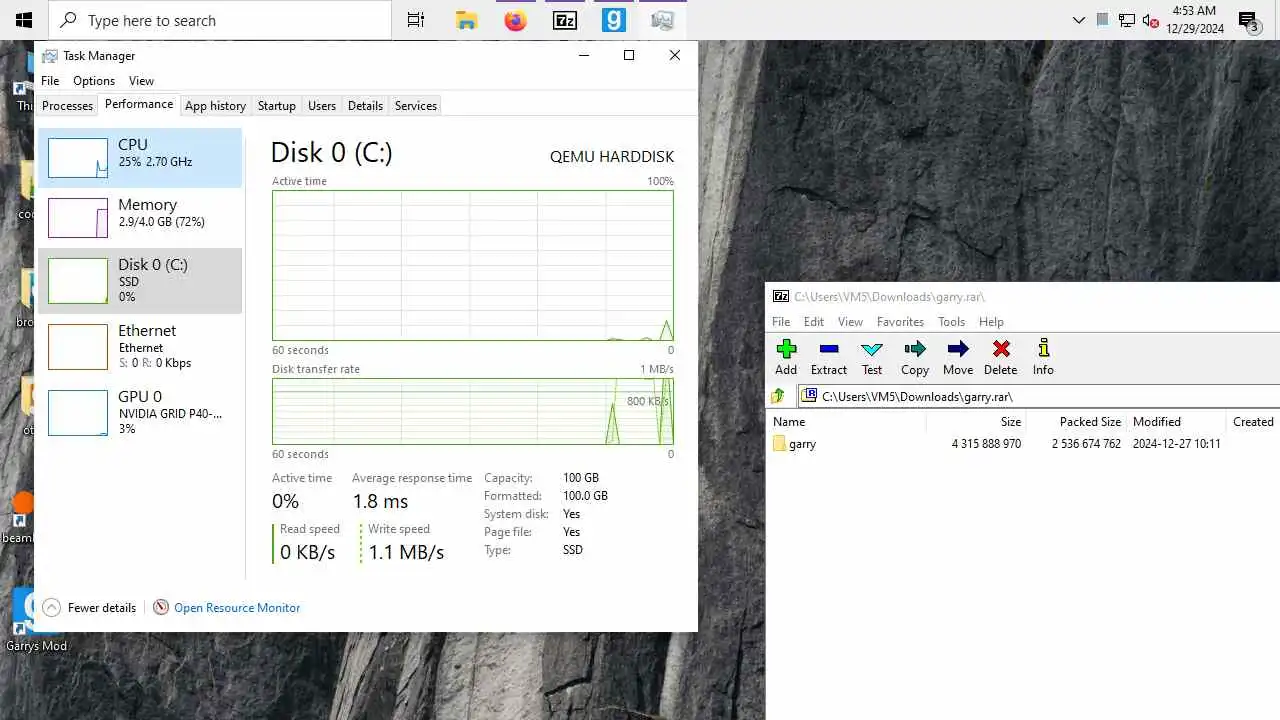Click the taskbar search box
Viewport: 1280px width, 720px height.
tap(220, 20)
